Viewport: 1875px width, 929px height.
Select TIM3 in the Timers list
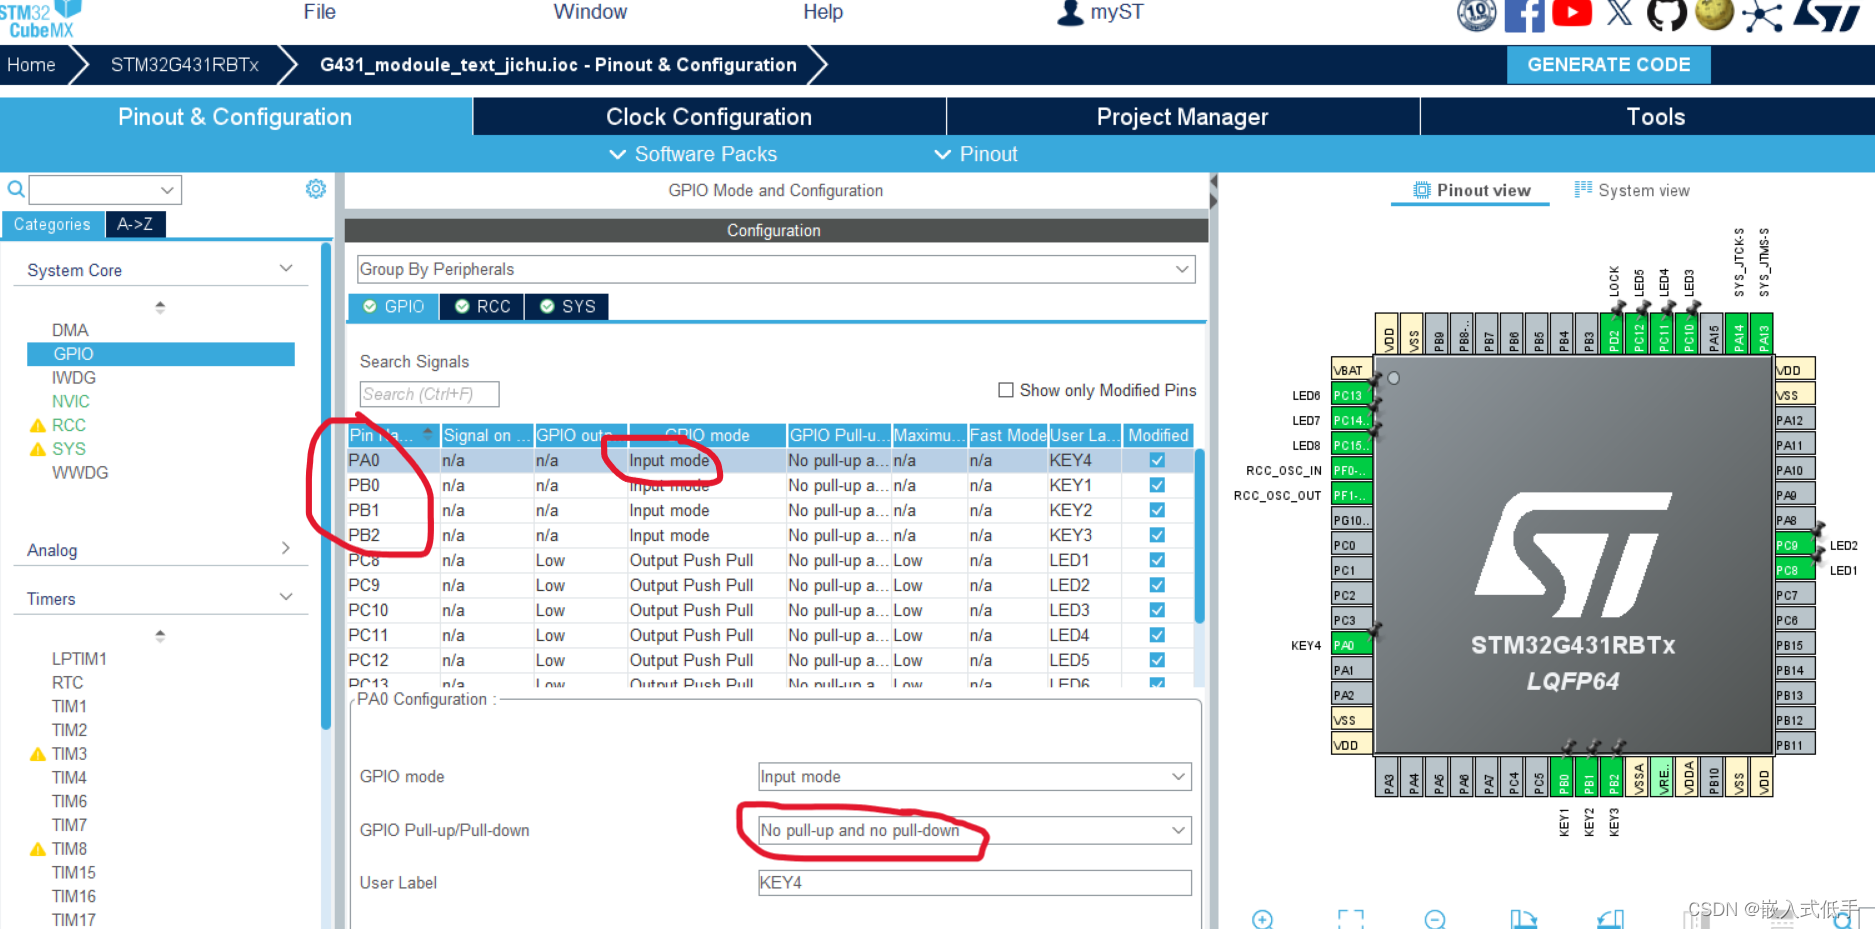tap(69, 754)
